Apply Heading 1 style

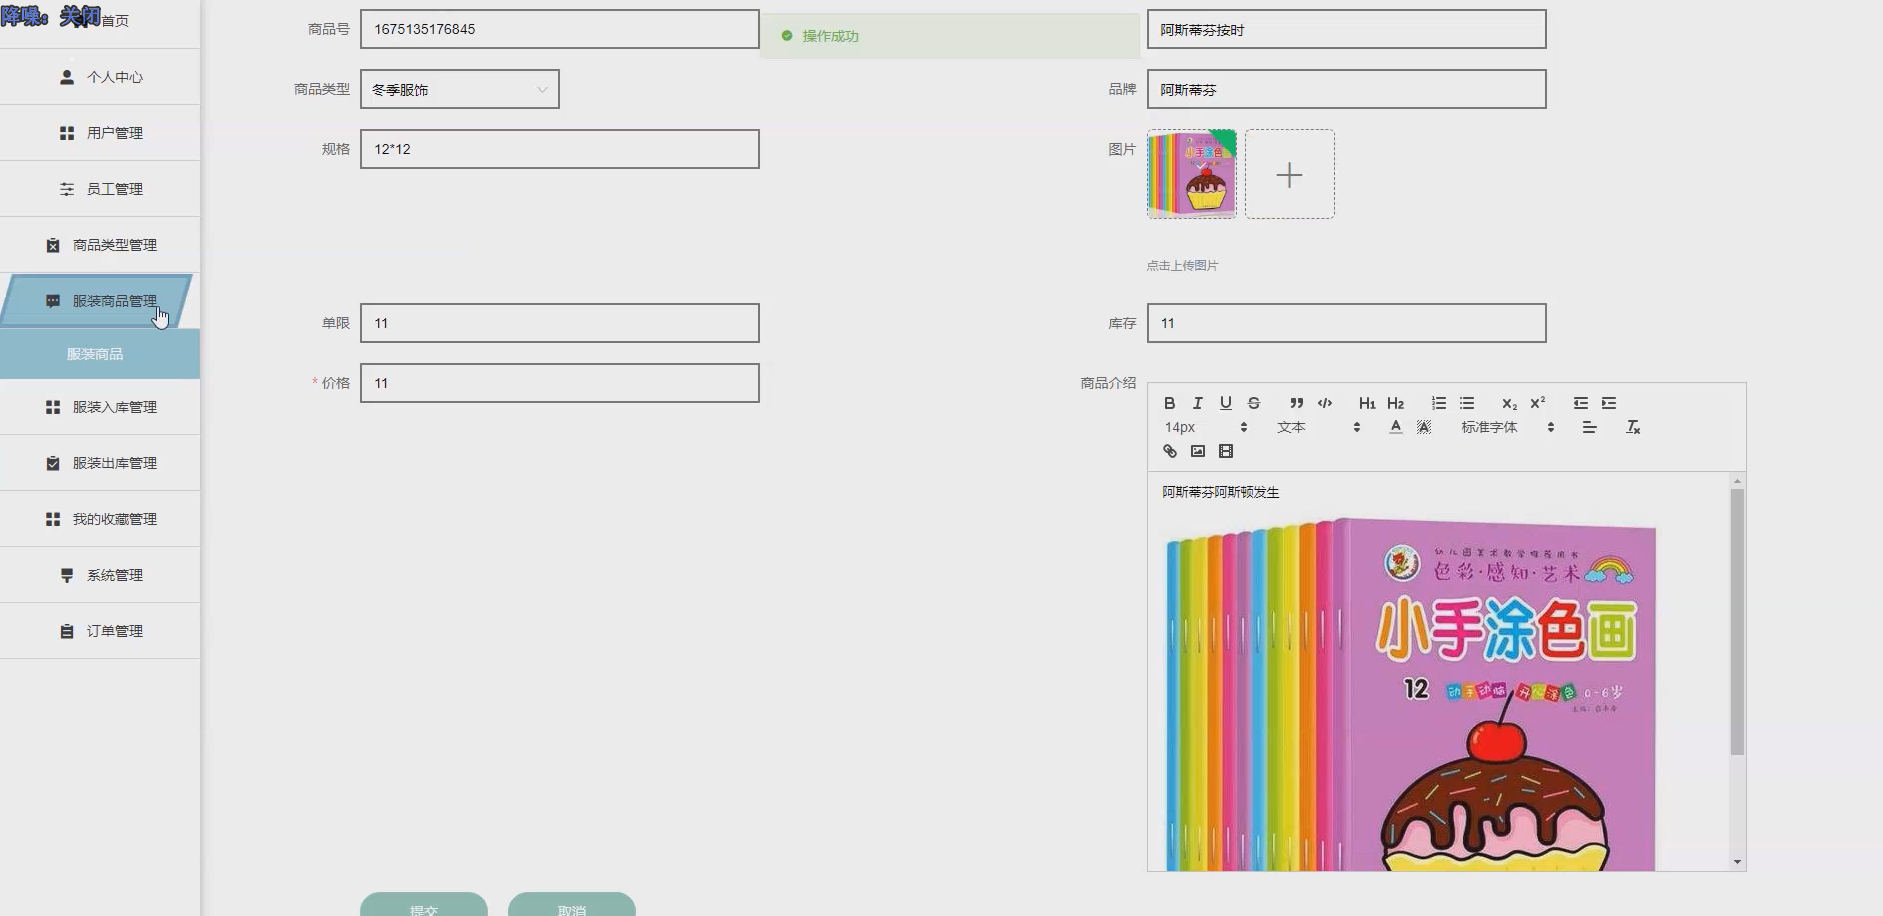click(x=1367, y=403)
